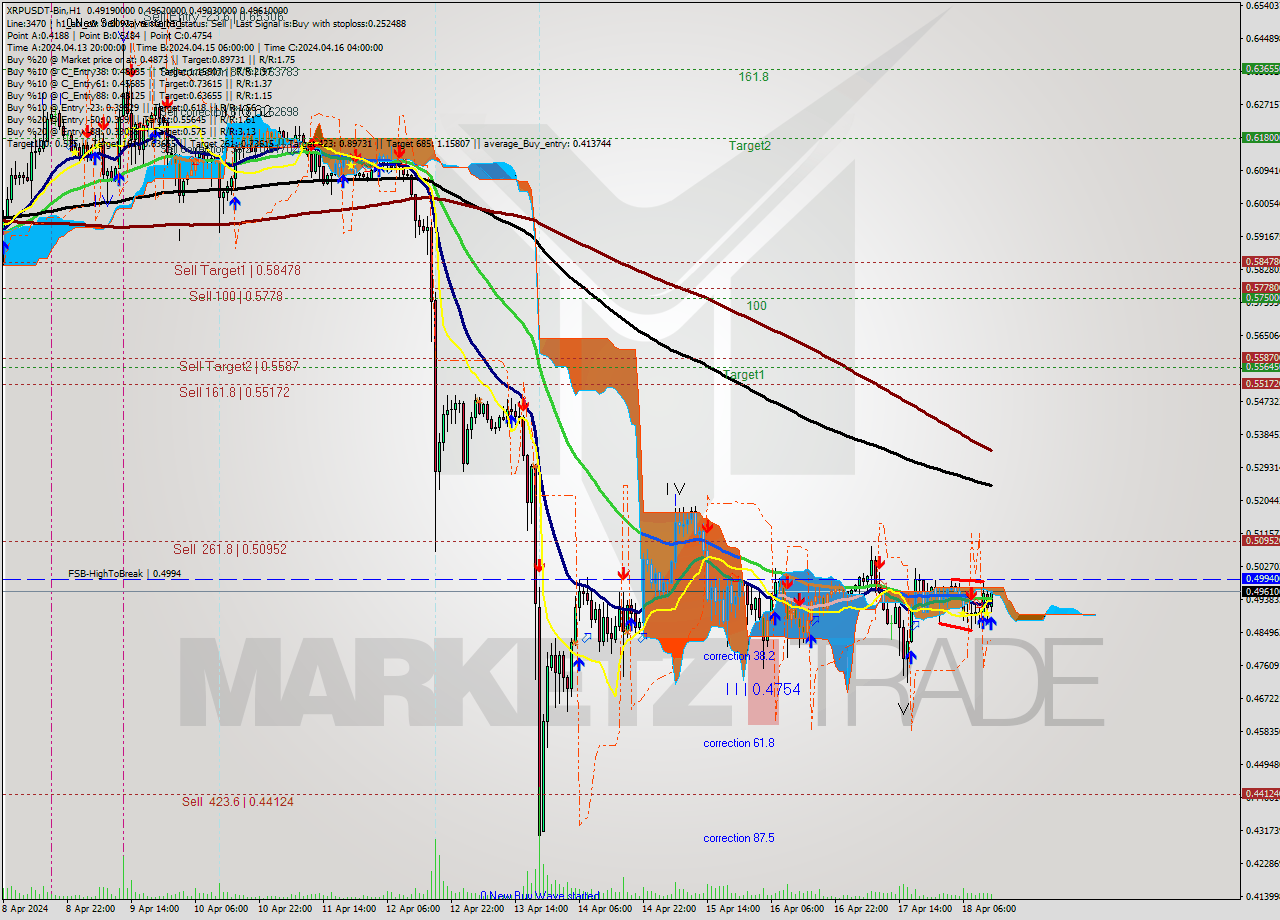Image resolution: width=1280 pixels, height=920 pixels.
Task: Click the '0 New Buy Wave started' text
Action: (x=540, y=896)
